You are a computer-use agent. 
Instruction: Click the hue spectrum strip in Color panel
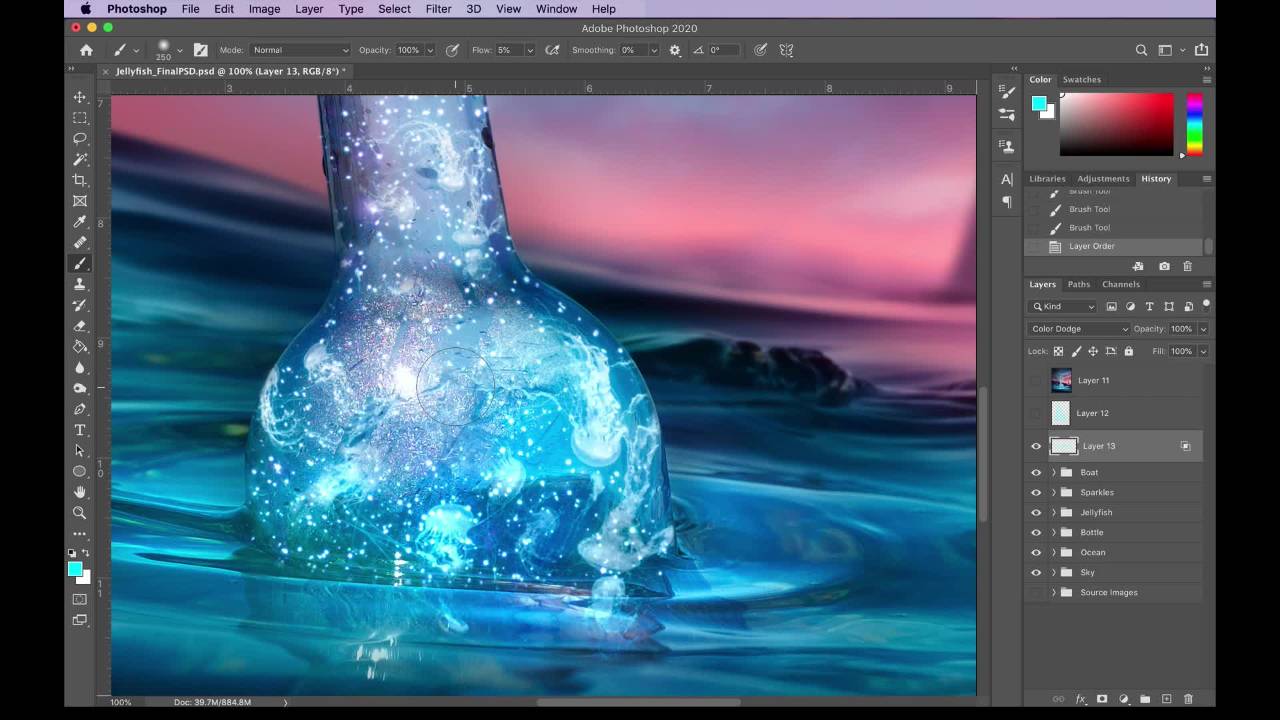click(x=1194, y=124)
